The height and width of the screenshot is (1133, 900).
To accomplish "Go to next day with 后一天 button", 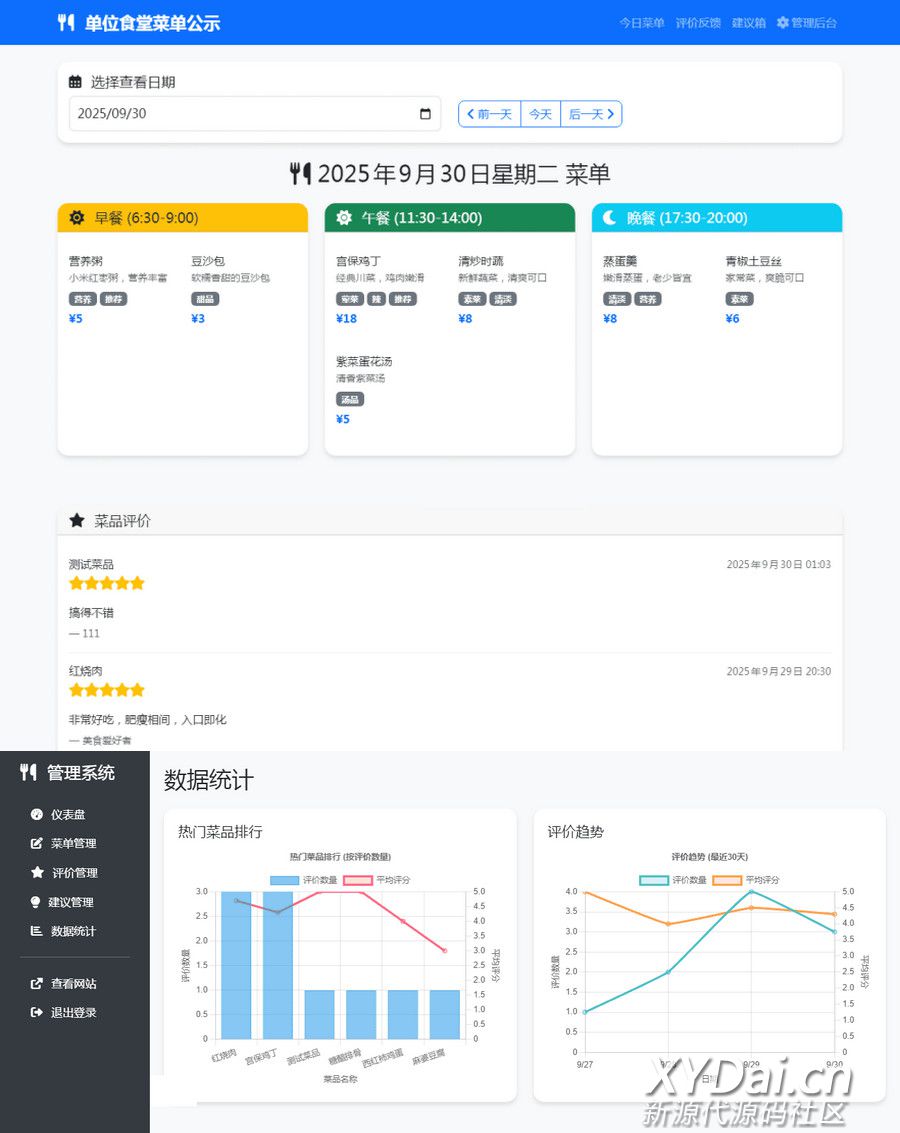I will click(x=591, y=114).
